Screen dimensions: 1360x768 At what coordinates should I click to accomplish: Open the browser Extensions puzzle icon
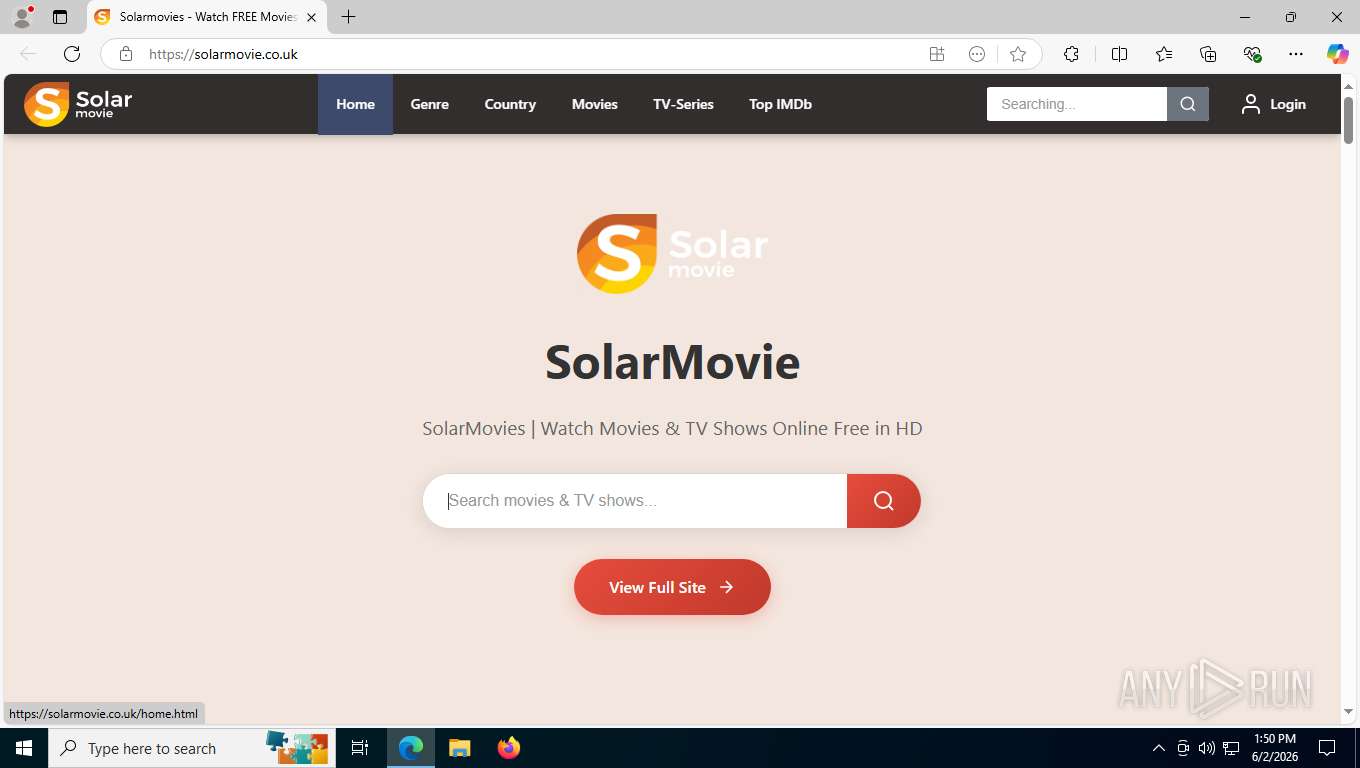(x=1071, y=54)
